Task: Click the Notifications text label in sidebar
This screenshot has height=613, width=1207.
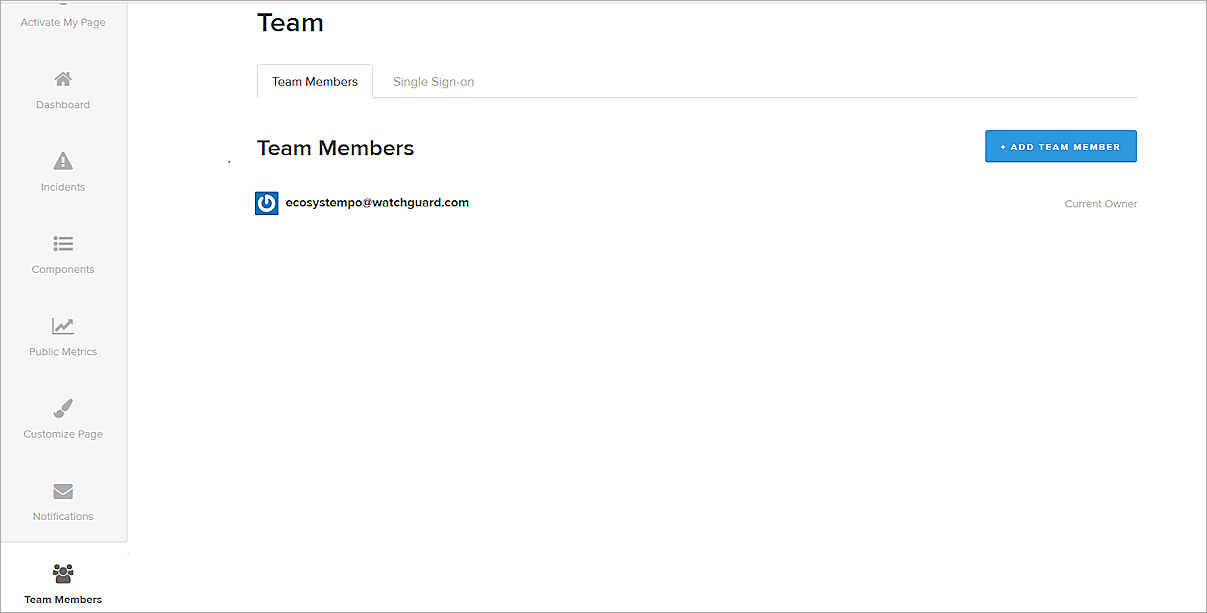Action: 63,516
